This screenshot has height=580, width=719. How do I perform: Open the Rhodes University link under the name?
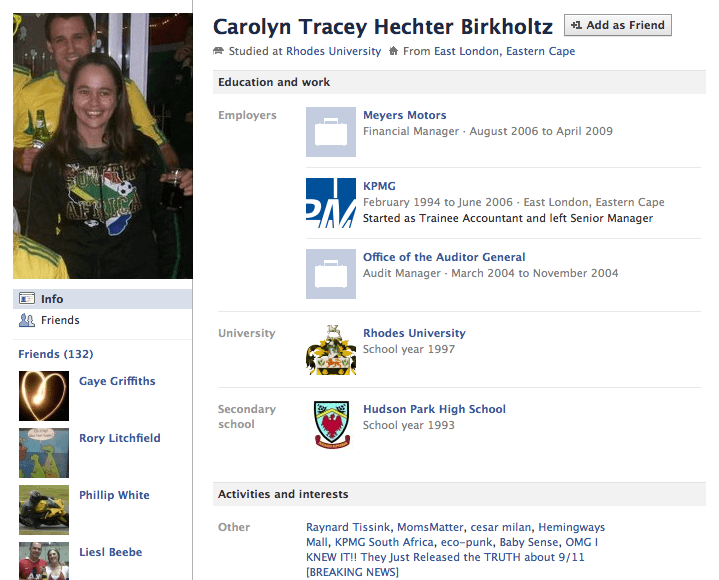click(x=333, y=51)
